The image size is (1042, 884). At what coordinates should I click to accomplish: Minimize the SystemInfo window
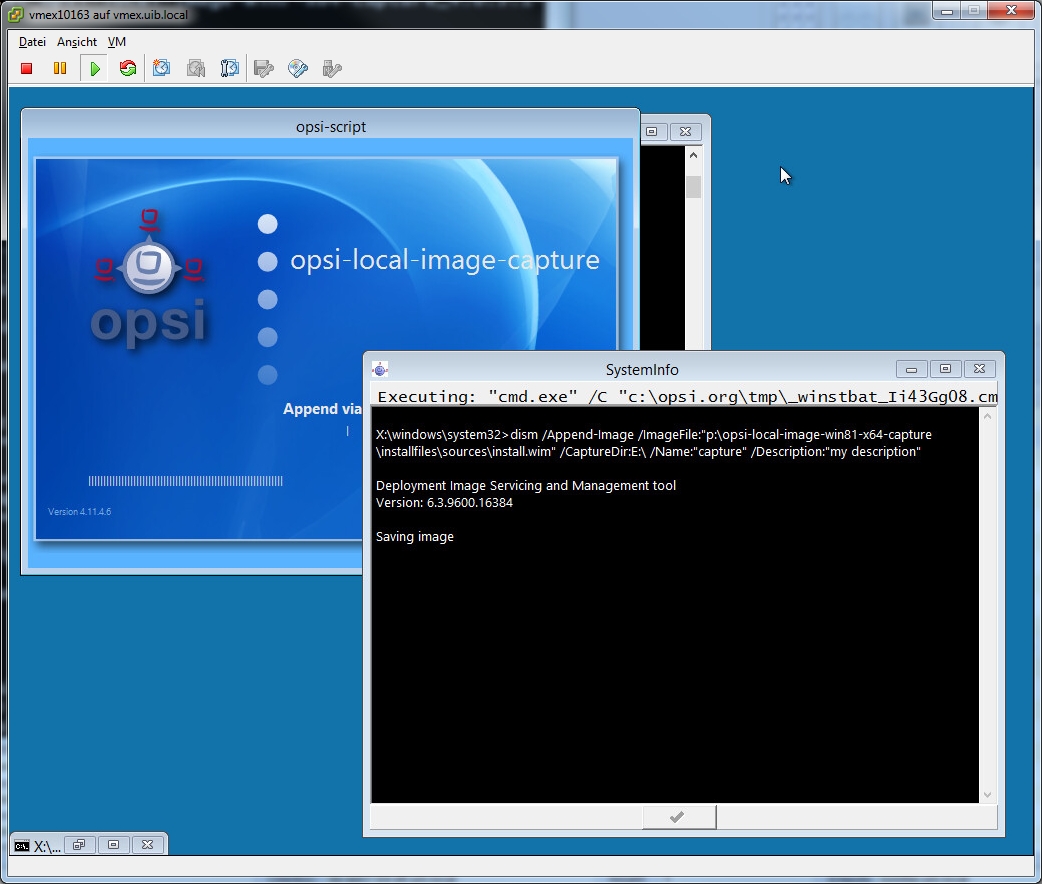pyautogui.click(x=912, y=369)
